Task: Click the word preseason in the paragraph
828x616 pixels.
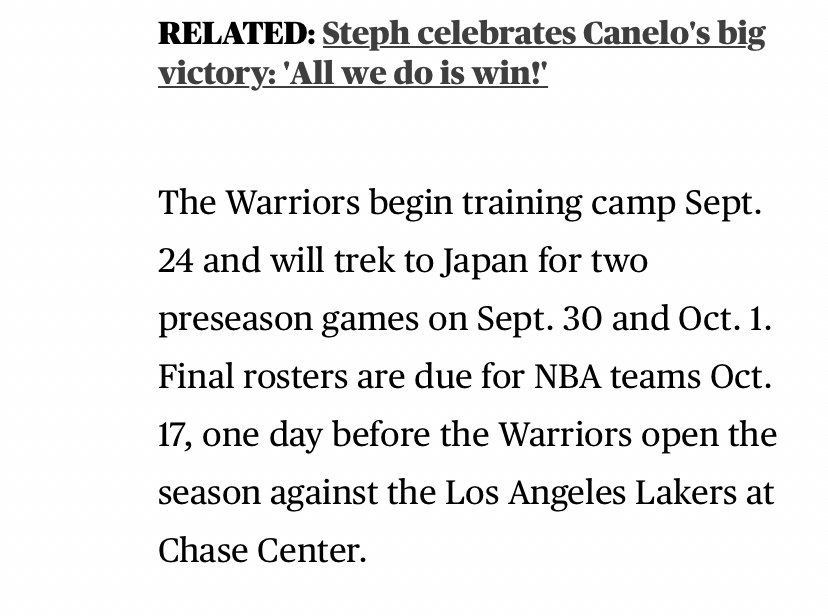Action: (236, 320)
